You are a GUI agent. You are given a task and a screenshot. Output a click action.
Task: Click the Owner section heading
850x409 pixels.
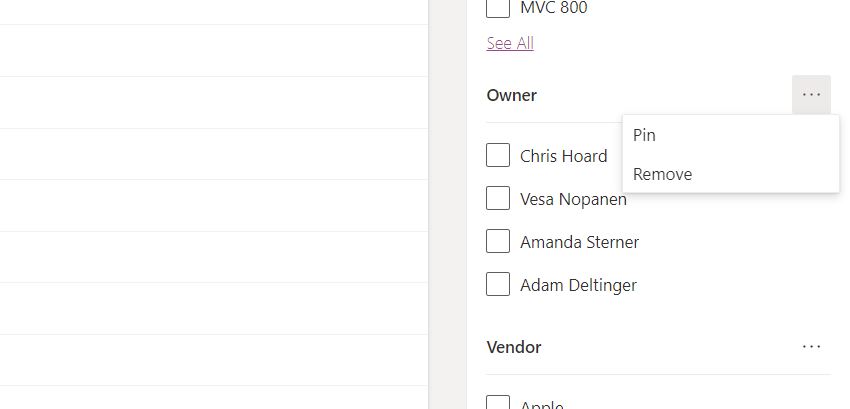(512, 95)
